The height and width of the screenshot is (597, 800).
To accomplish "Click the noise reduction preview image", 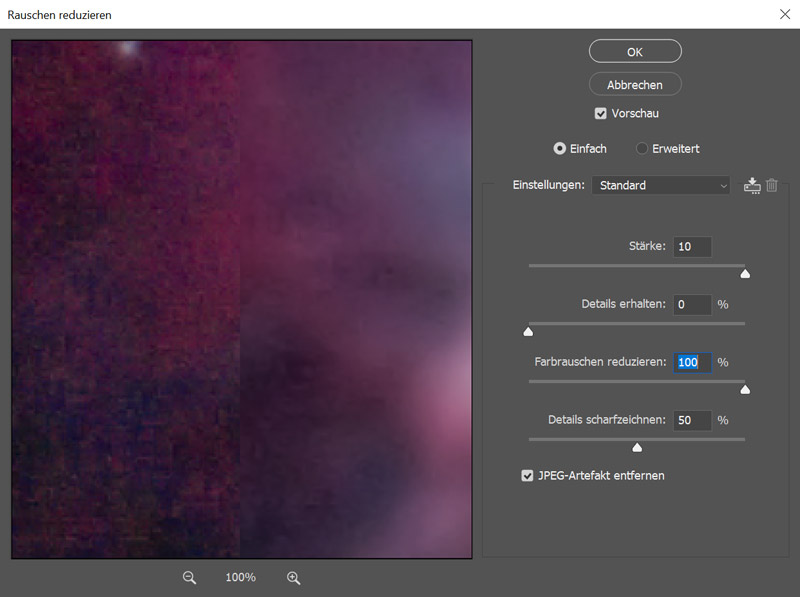I will coord(242,299).
